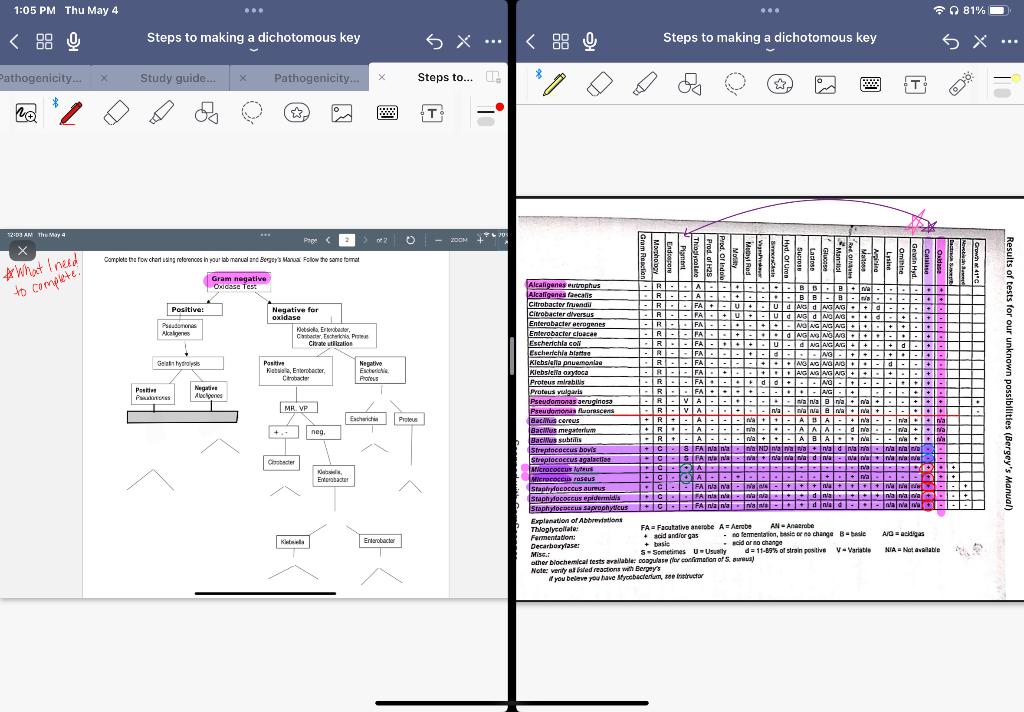Tap the red pen color dot

point(500,106)
